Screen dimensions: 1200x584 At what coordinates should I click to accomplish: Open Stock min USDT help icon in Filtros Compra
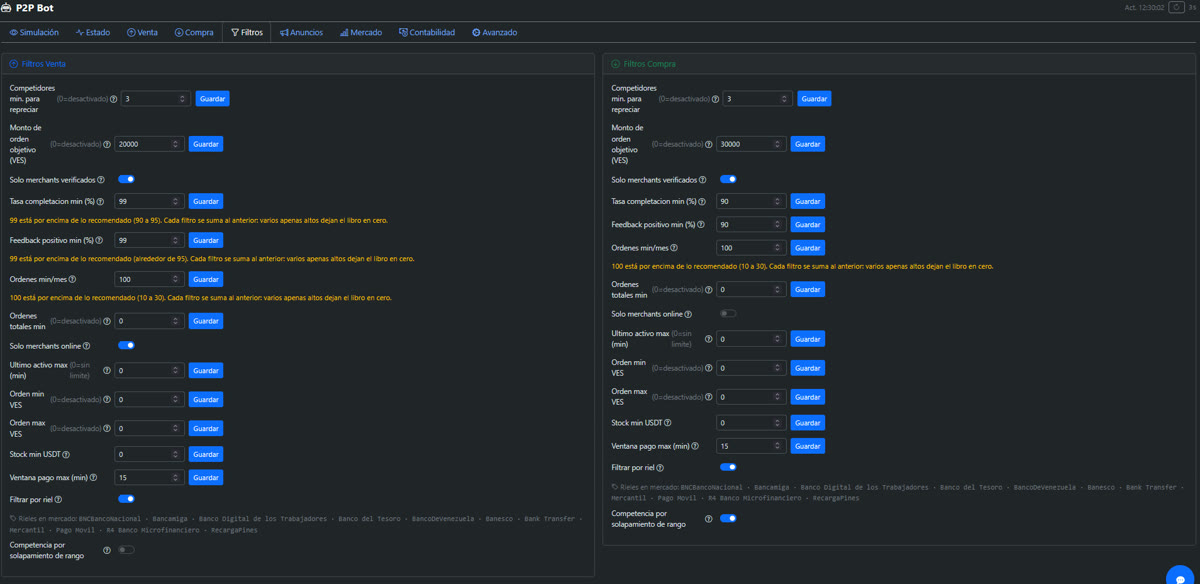[668, 423]
